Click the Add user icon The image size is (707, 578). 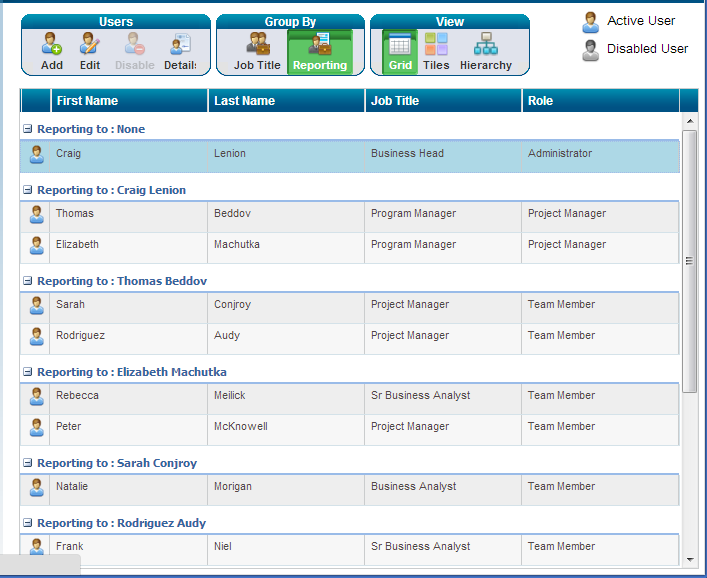pyautogui.click(x=52, y=45)
